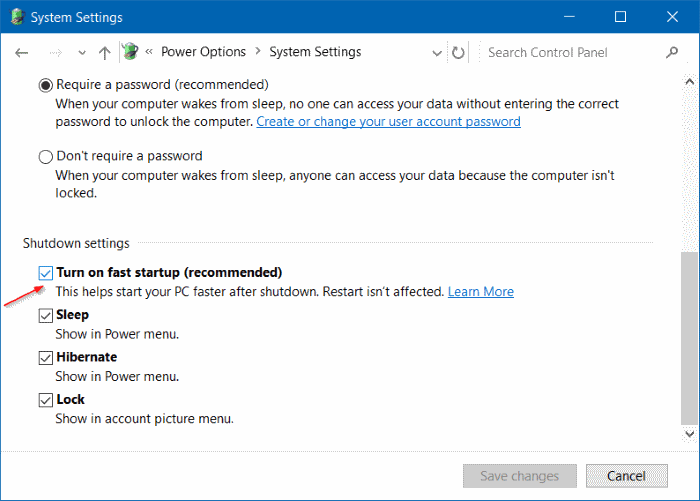Expand the chevron after Power Options
Viewport: 700px width, 501px height.
click(255, 52)
